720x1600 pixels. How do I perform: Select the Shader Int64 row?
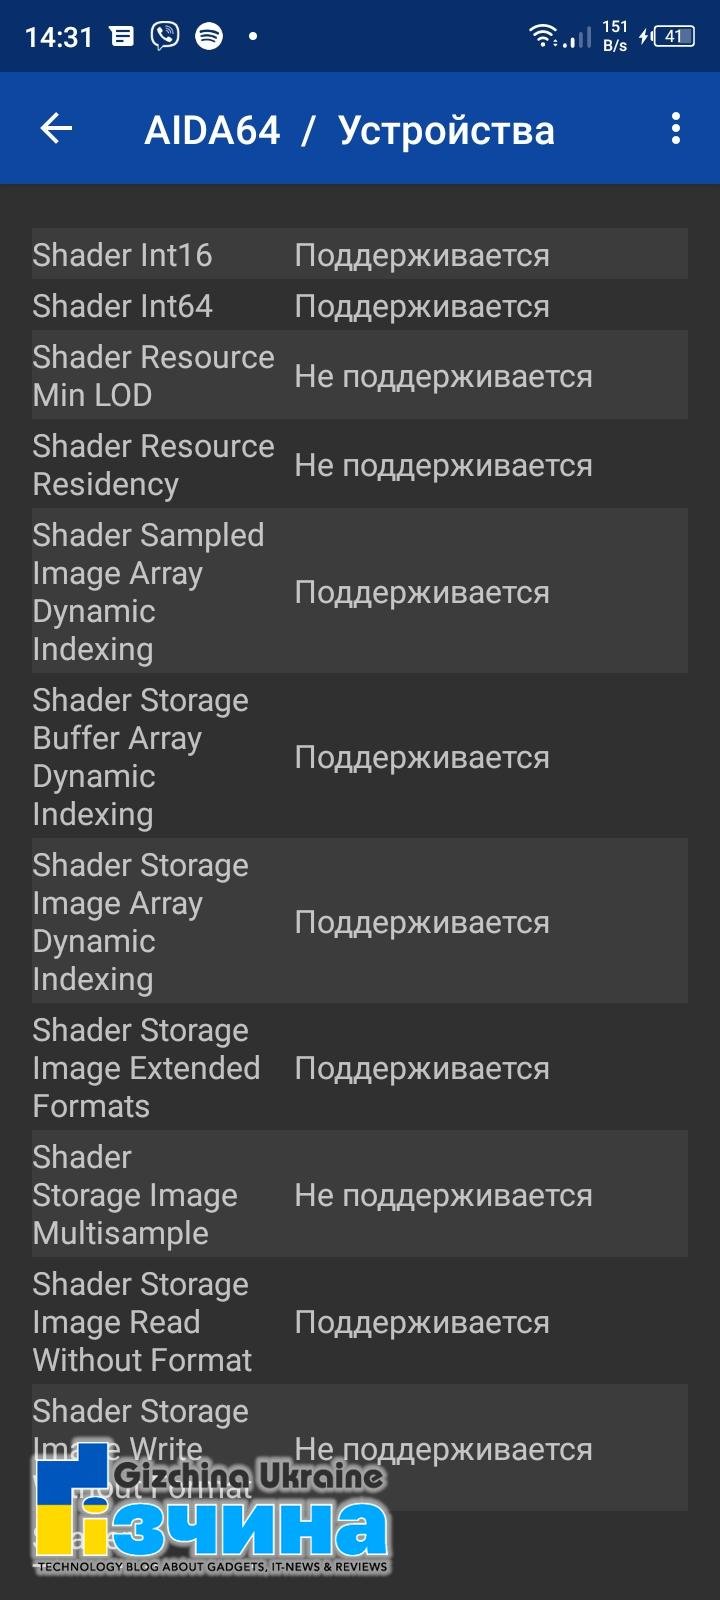pos(360,305)
